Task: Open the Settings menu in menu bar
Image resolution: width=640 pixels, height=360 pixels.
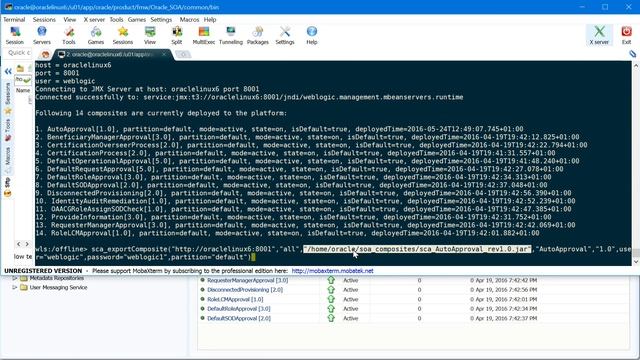Action: (161, 20)
